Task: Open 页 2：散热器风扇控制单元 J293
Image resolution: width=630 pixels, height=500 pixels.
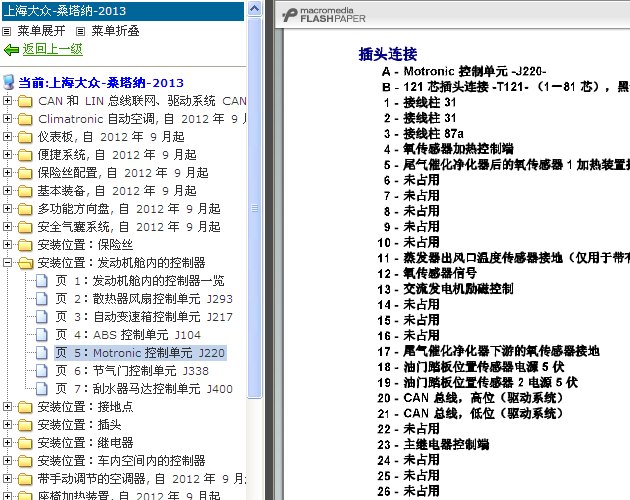Action: click(144, 299)
